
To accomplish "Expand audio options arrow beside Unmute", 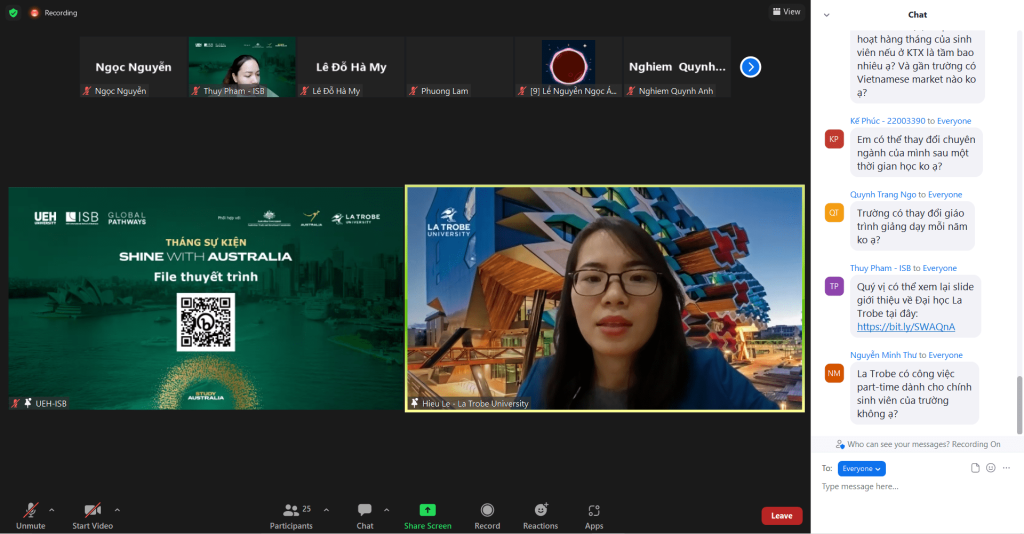I will pyautogui.click(x=52, y=509).
